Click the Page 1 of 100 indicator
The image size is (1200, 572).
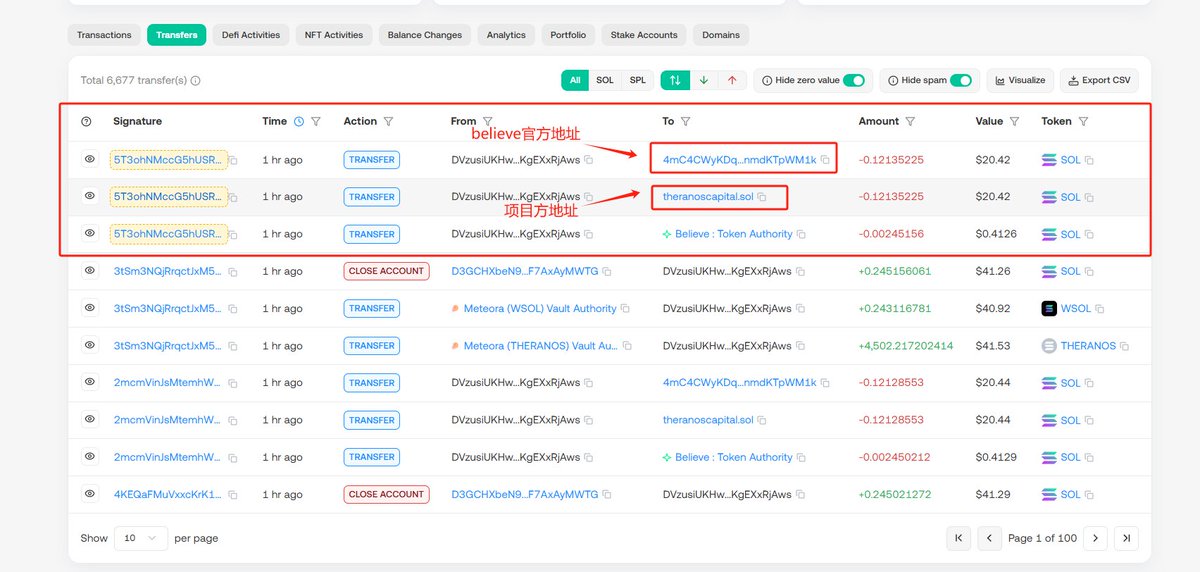tap(1042, 538)
